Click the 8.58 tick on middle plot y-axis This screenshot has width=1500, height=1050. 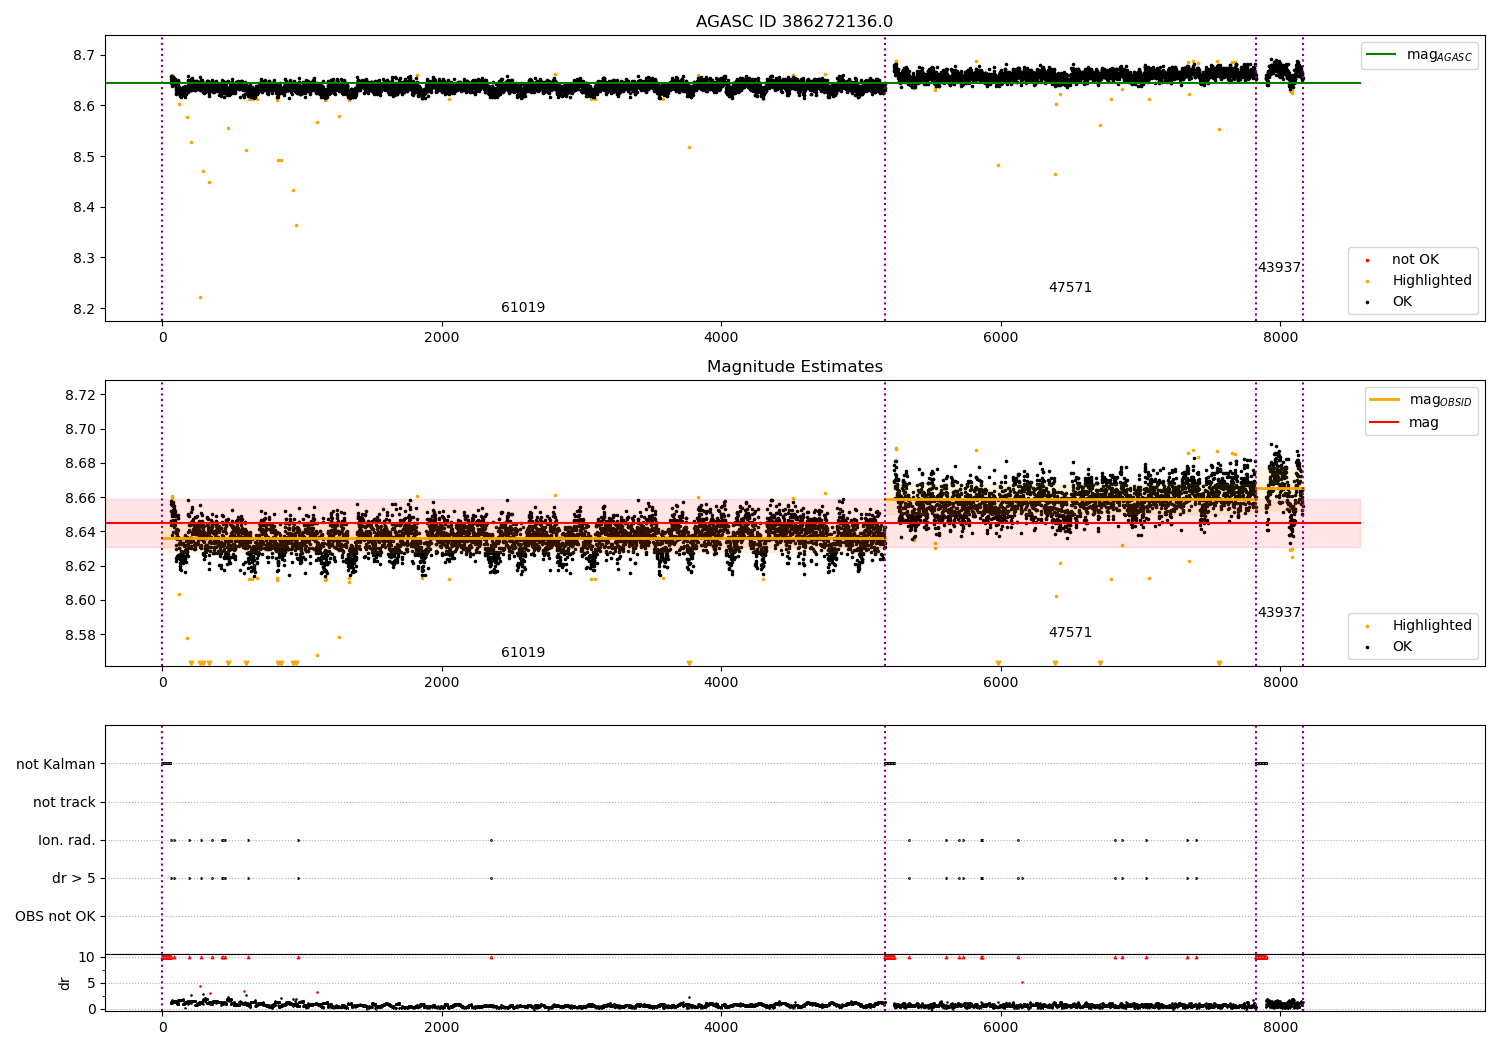click(81, 635)
